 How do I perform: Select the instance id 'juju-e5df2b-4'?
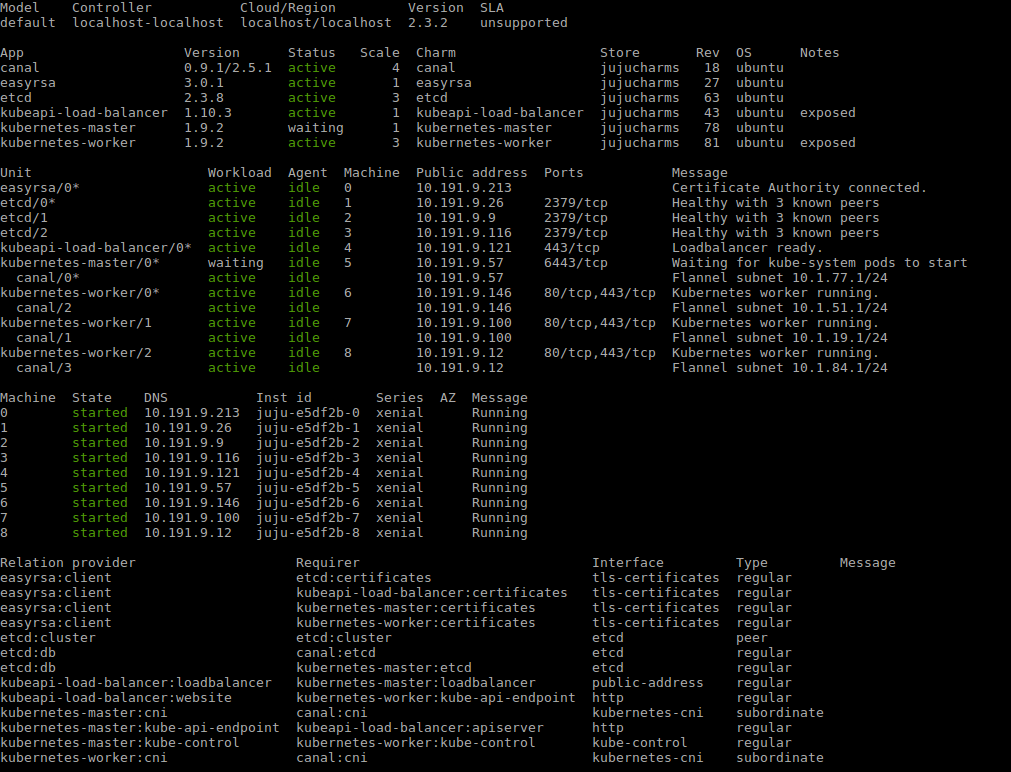[308, 473]
